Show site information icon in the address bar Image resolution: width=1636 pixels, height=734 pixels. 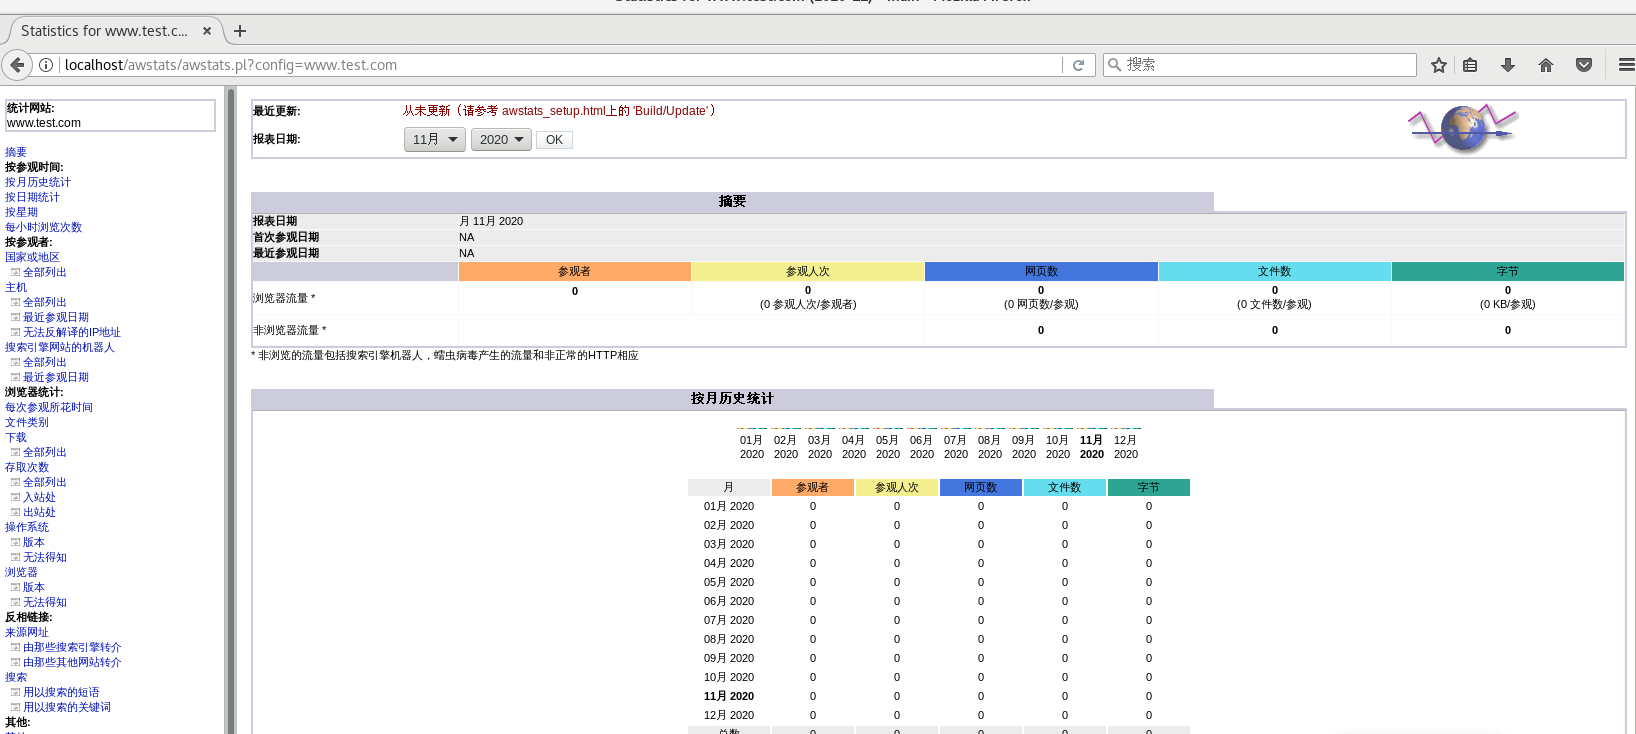(x=46, y=65)
